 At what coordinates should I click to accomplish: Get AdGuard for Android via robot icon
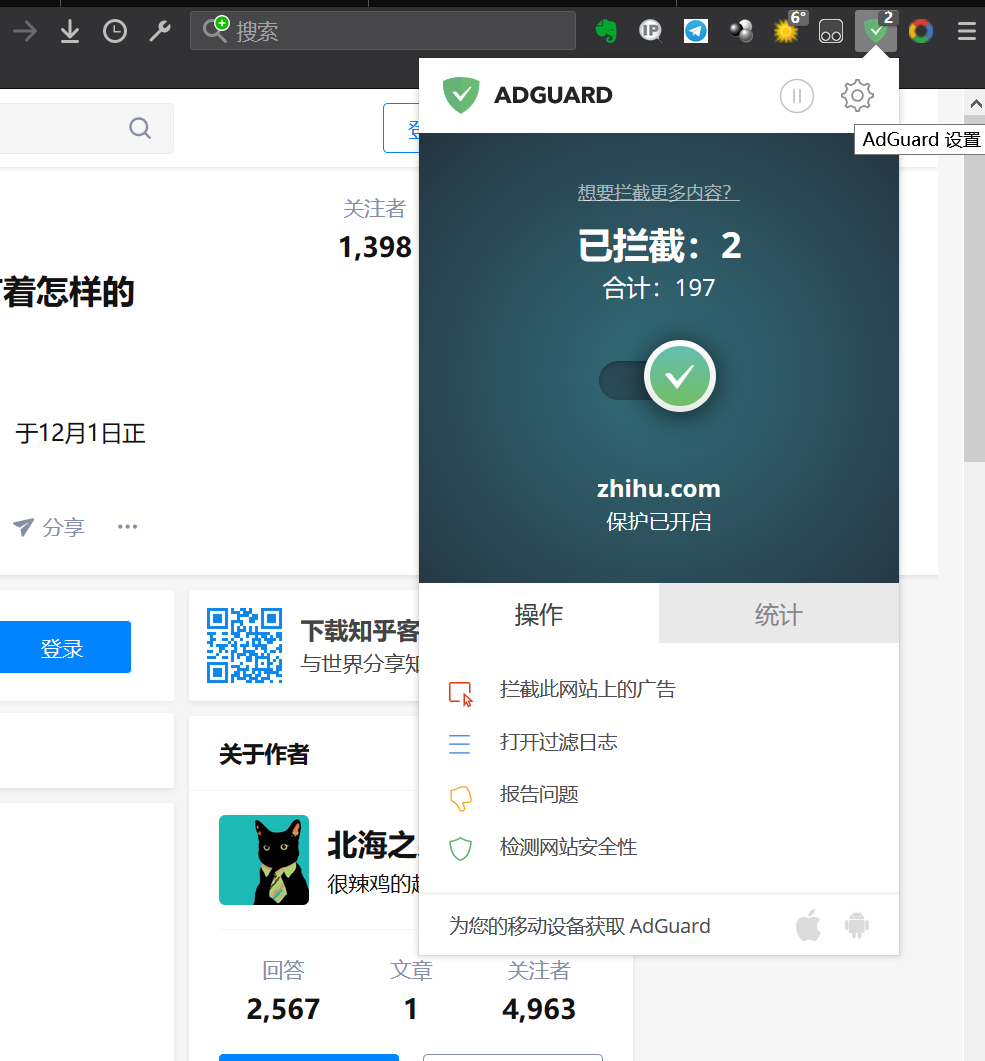(x=856, y=925)
